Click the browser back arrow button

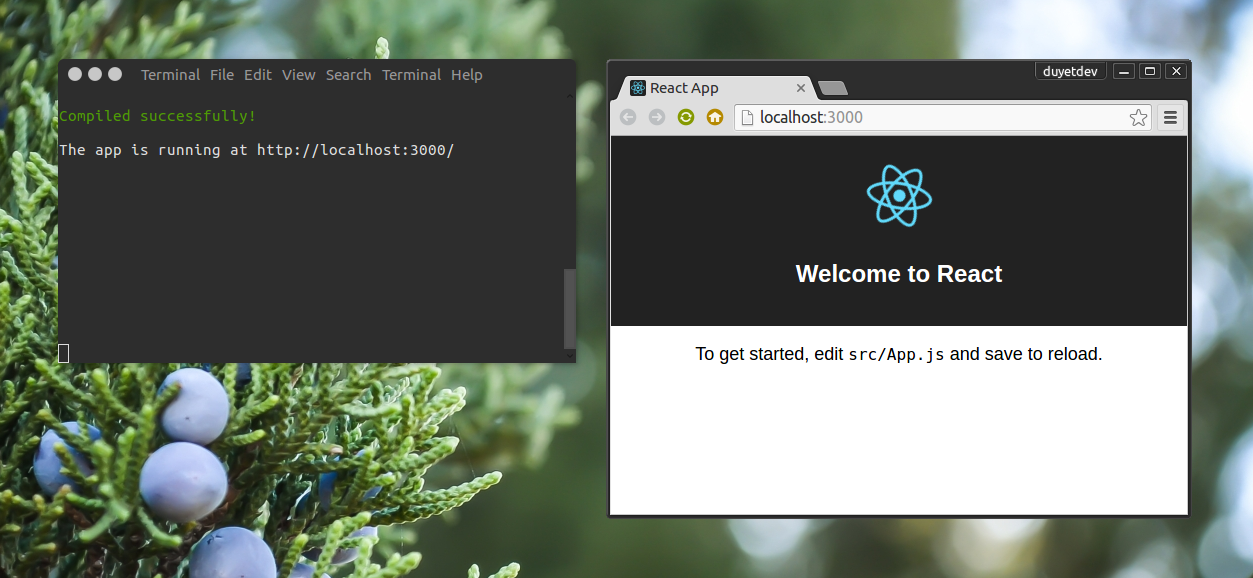(x=628, y=117)
